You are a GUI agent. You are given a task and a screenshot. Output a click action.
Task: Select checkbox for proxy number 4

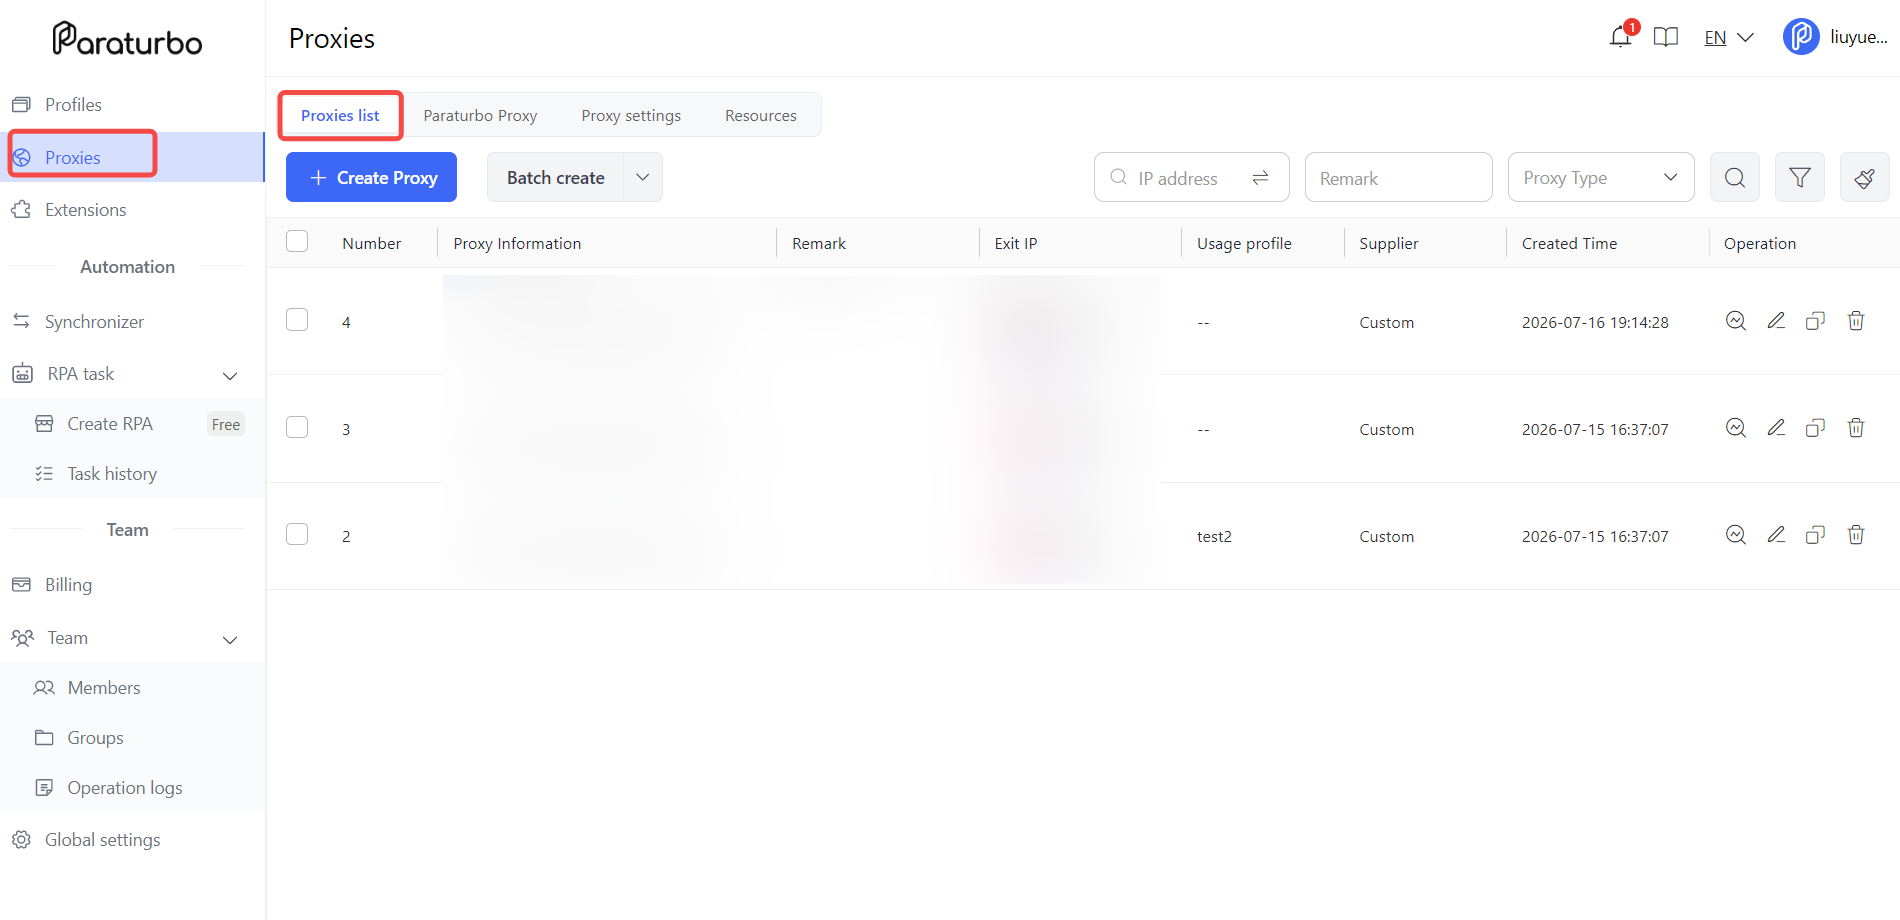tap(297, 320)
